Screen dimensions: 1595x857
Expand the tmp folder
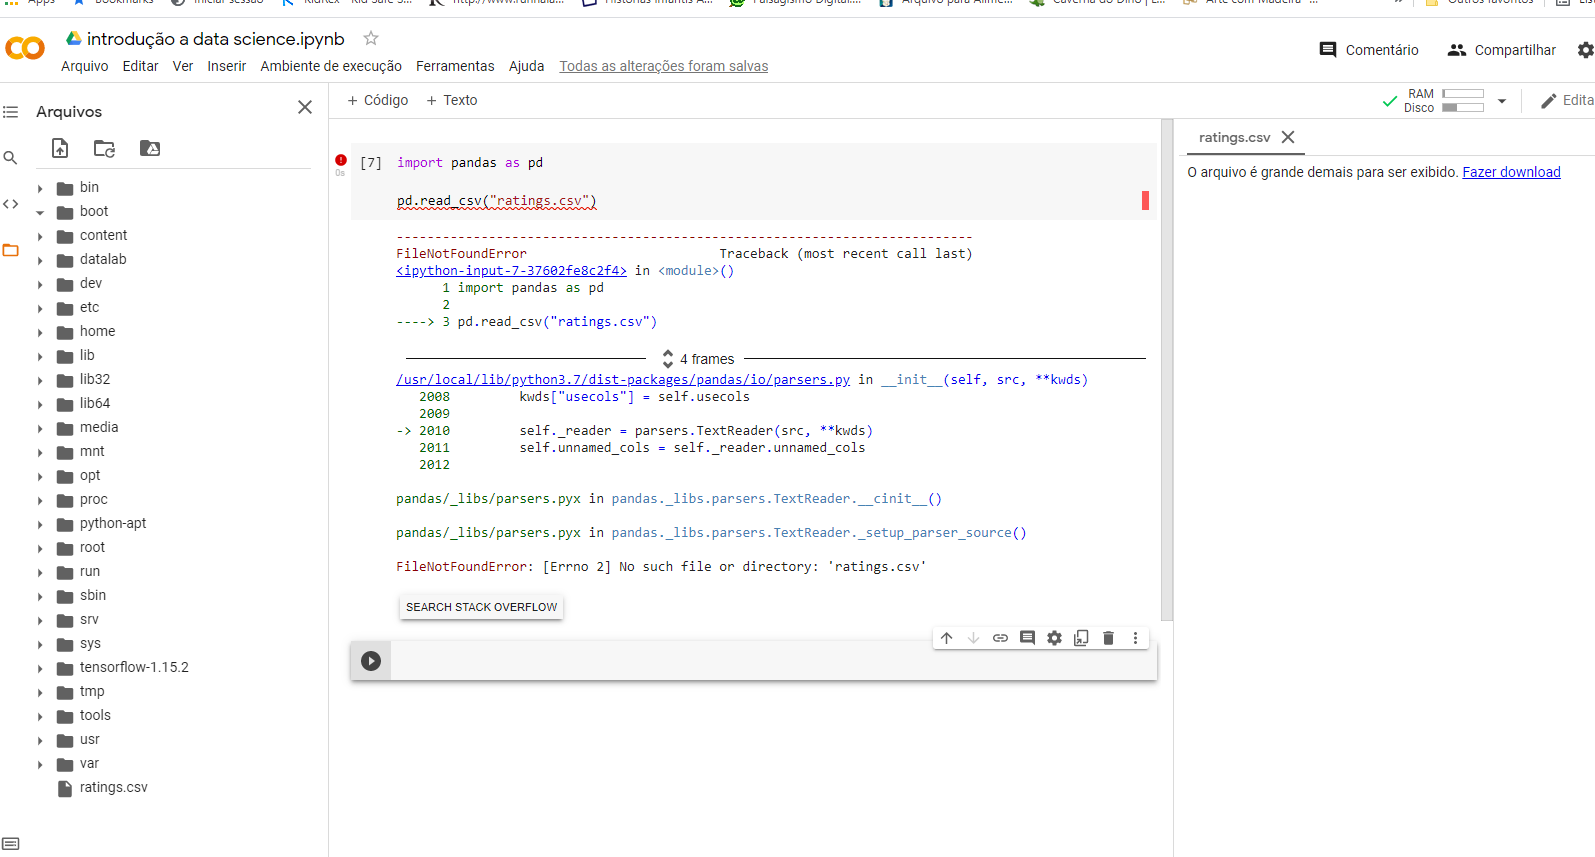pyautogui.click(x=40, y=692)
